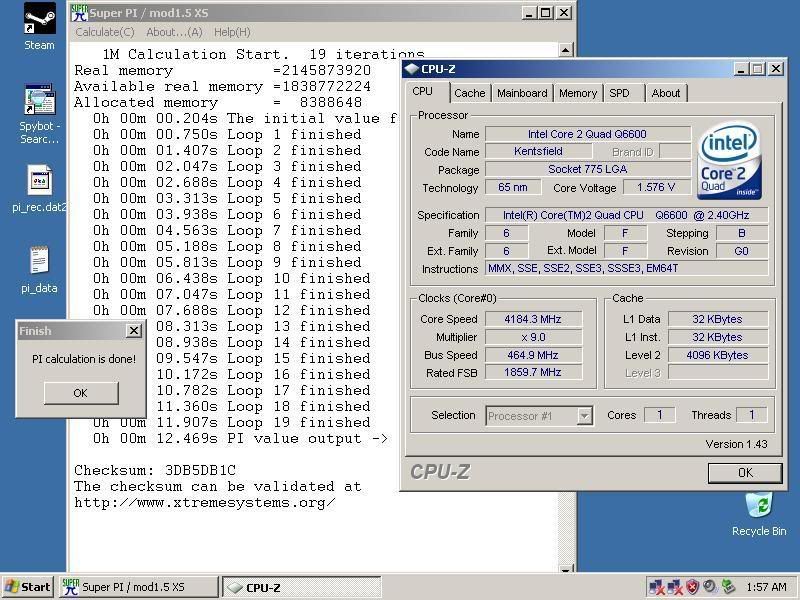Click the Multiplier value x 9.0
Image resolution: width=800 pixels, height=600 pixels.
pos(533,337)
